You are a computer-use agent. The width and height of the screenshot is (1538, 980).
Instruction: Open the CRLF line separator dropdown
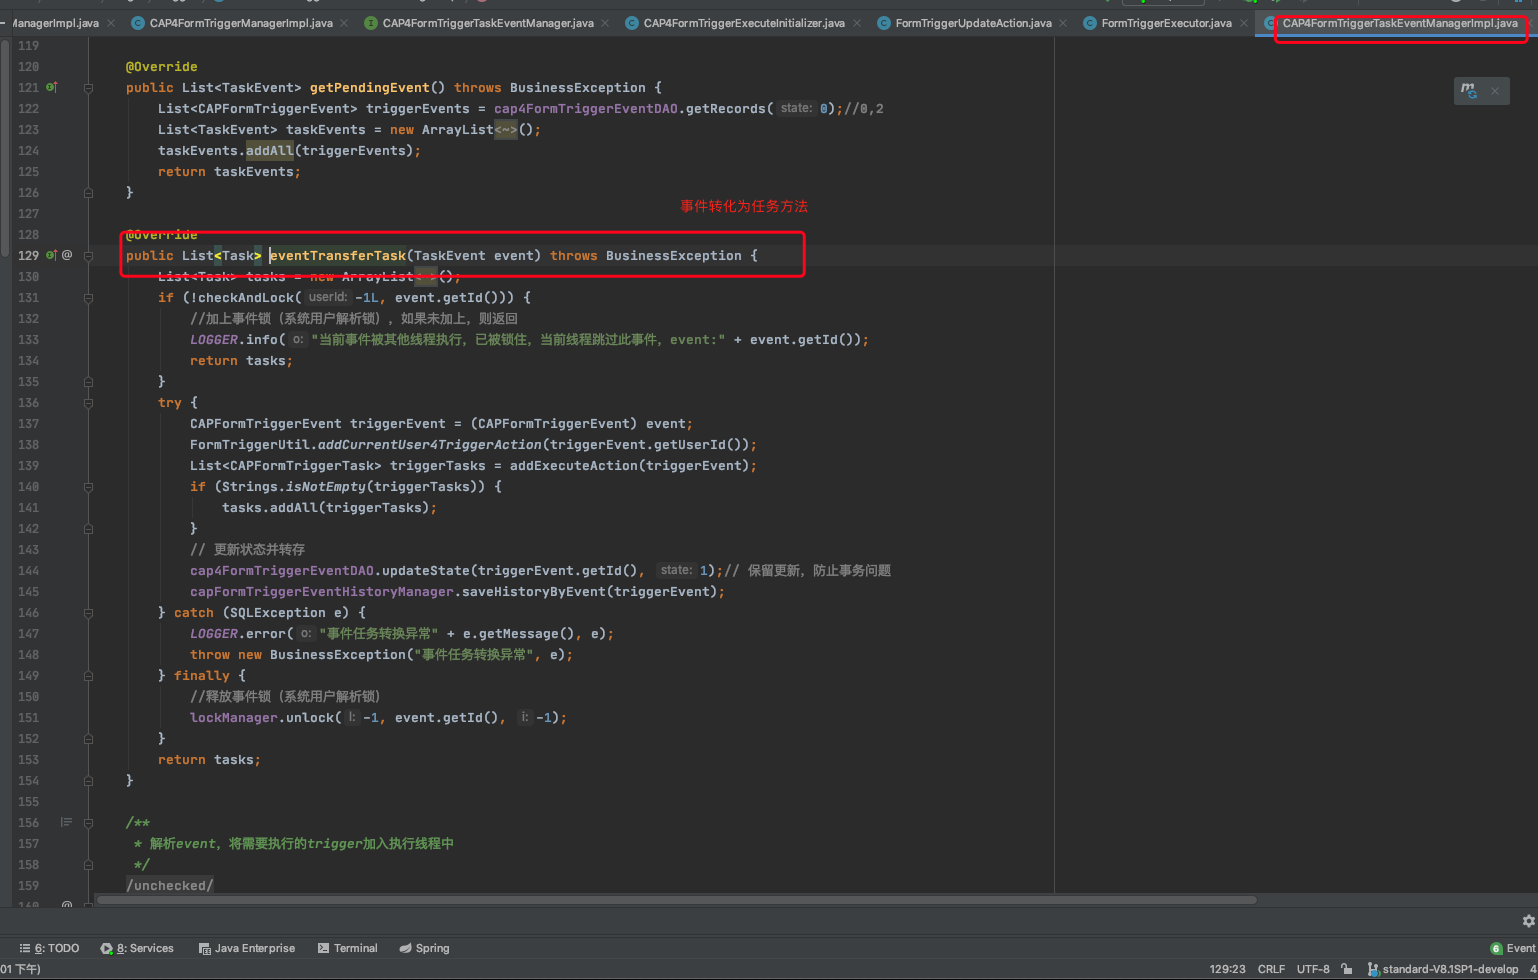point(1271,969)
